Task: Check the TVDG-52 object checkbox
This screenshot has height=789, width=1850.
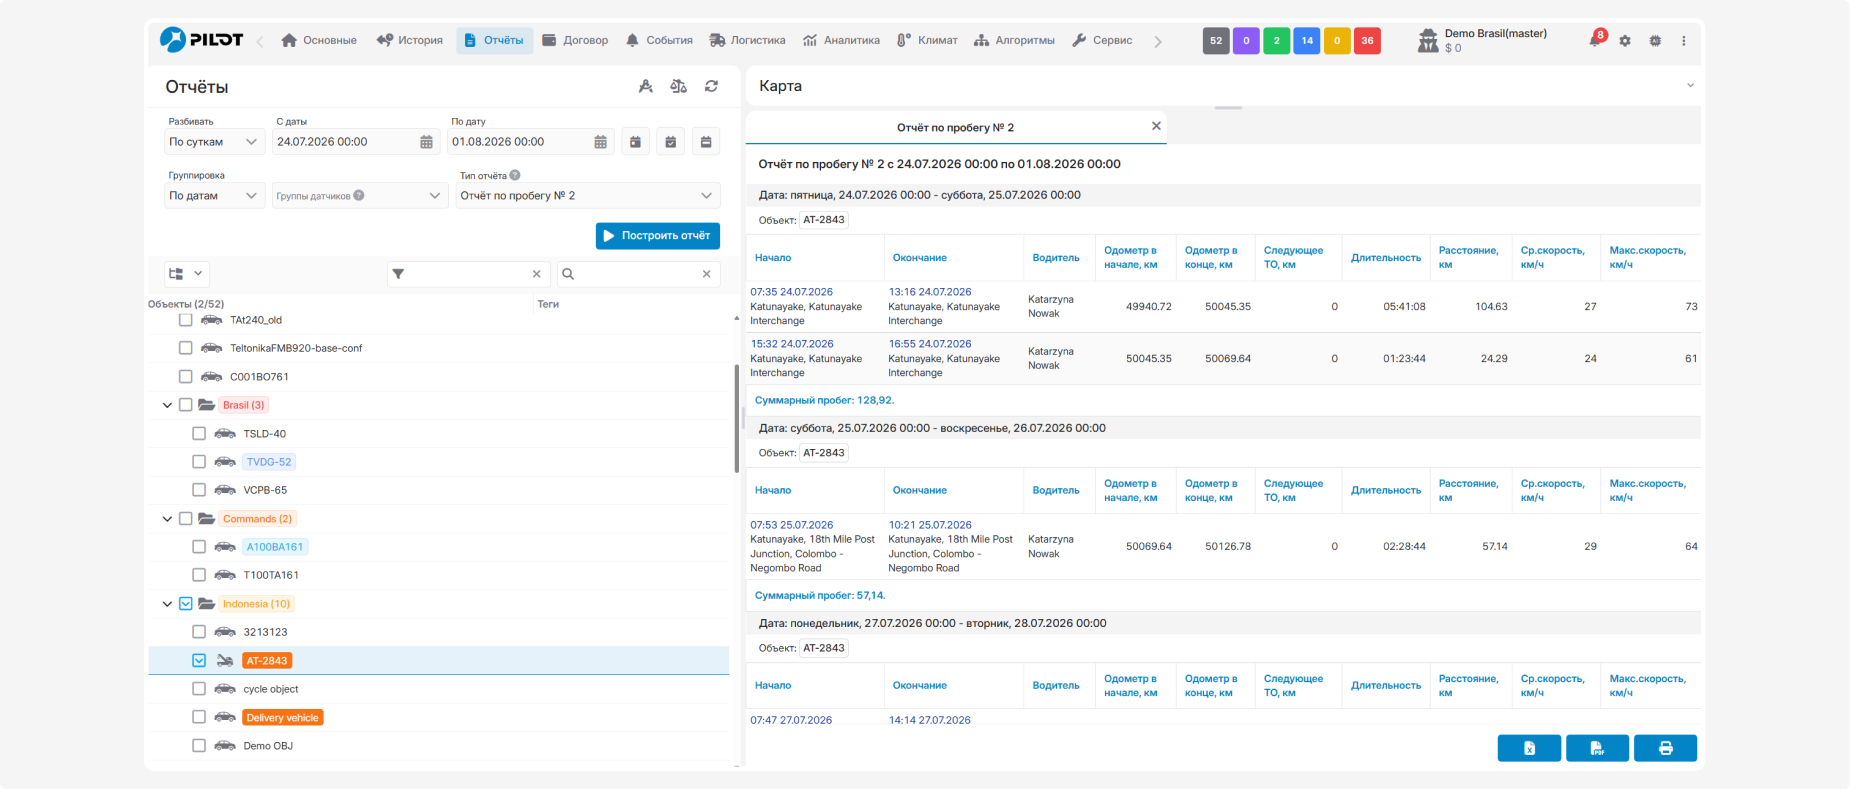Action: 199,462
